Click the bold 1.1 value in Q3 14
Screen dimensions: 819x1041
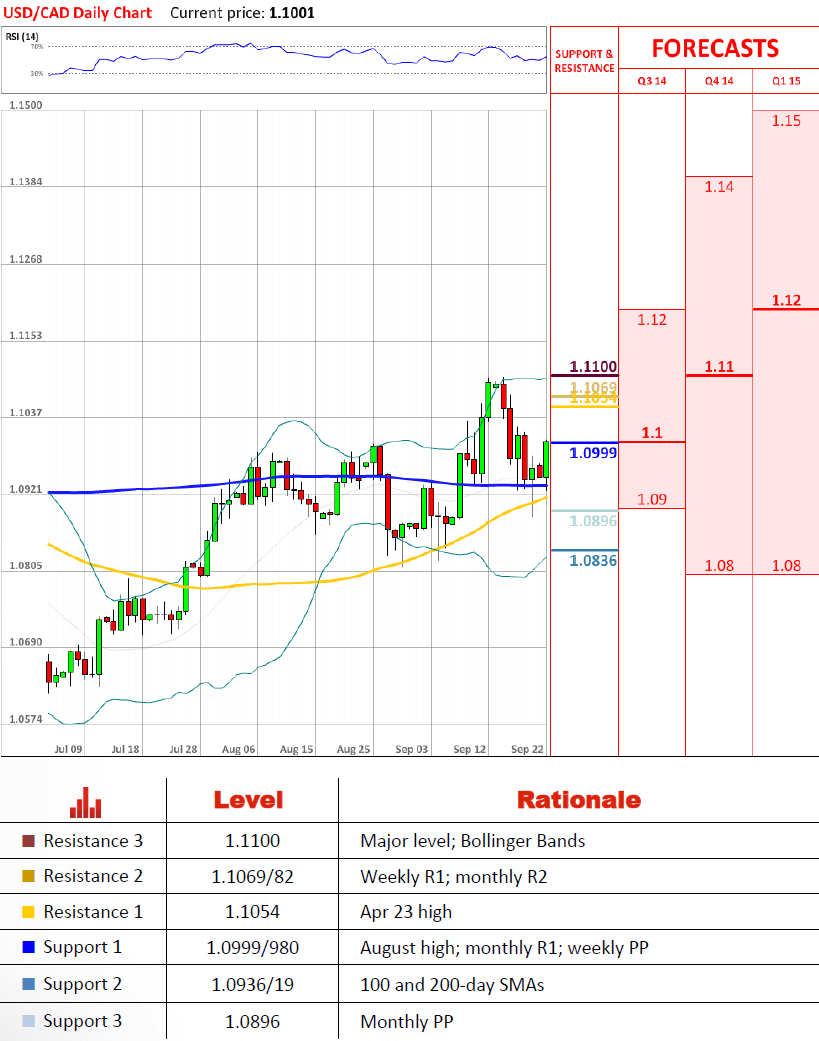(x=652, y=433)
